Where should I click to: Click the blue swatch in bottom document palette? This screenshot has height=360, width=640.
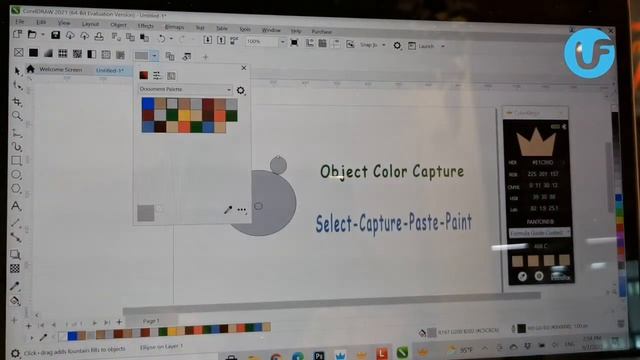[x=72, y=336]
